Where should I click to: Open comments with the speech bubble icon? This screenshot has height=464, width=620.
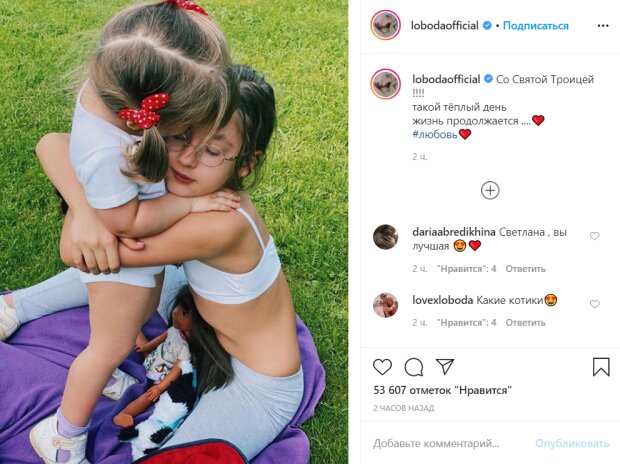(x=414, y=367)
